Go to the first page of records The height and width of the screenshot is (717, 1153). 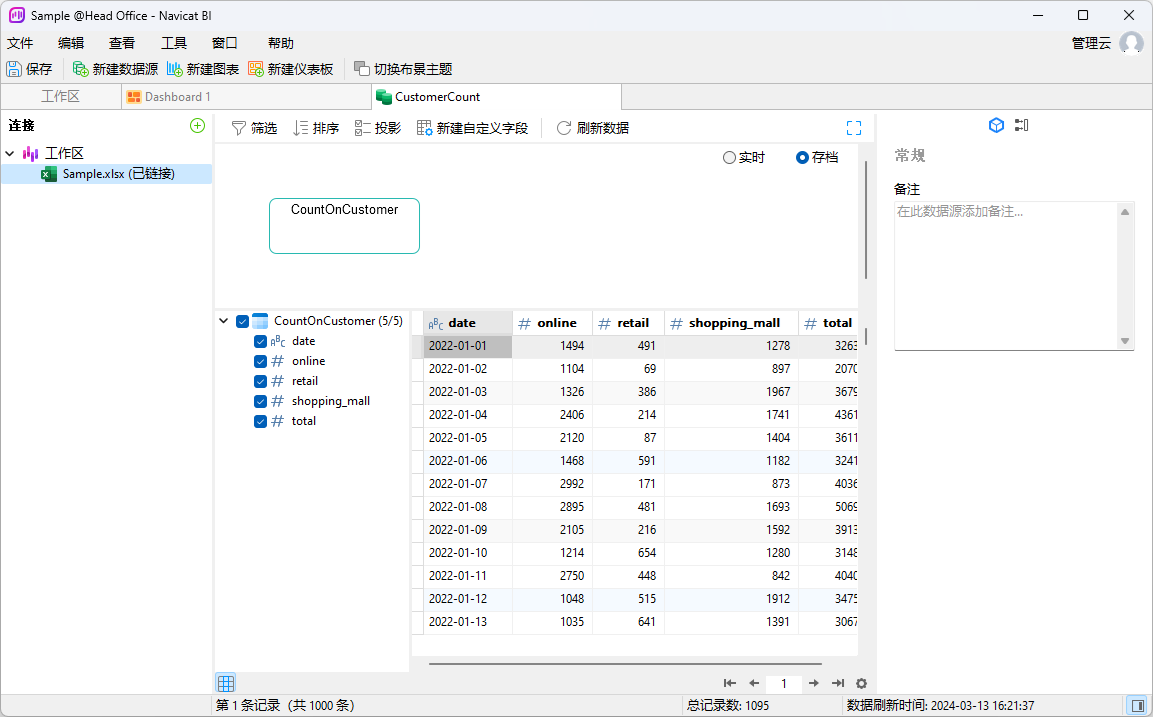pyautogui.click(x=729, y=683)
